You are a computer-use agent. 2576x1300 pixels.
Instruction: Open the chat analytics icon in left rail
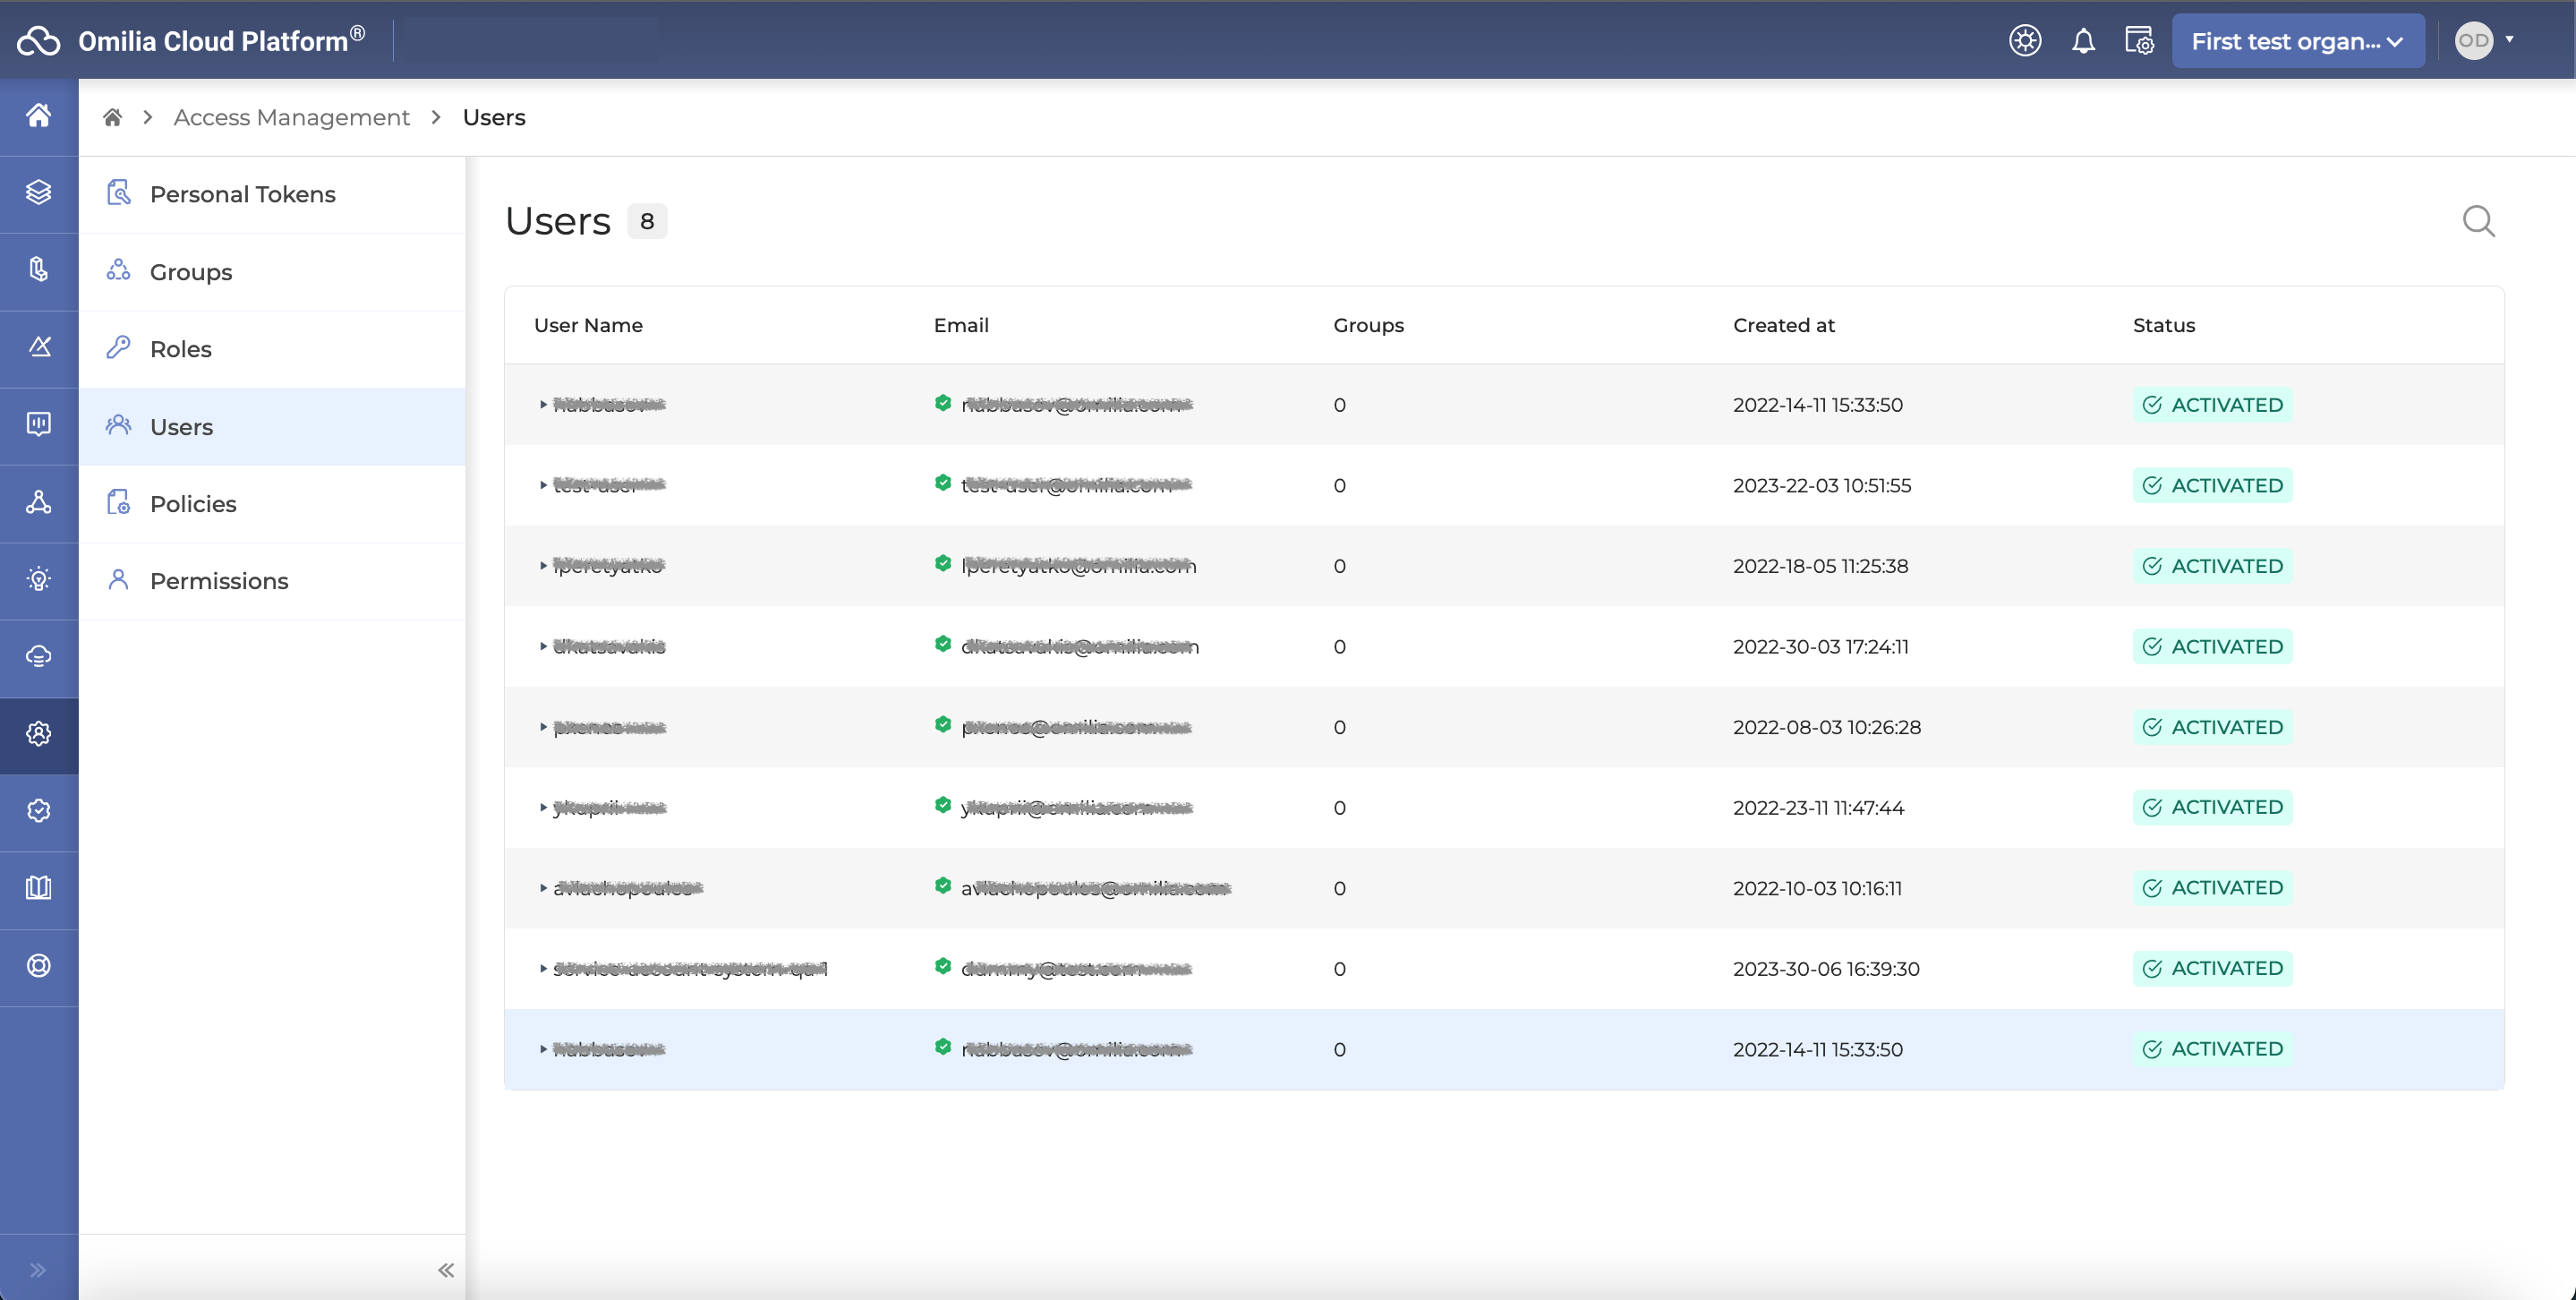(39, 425)
